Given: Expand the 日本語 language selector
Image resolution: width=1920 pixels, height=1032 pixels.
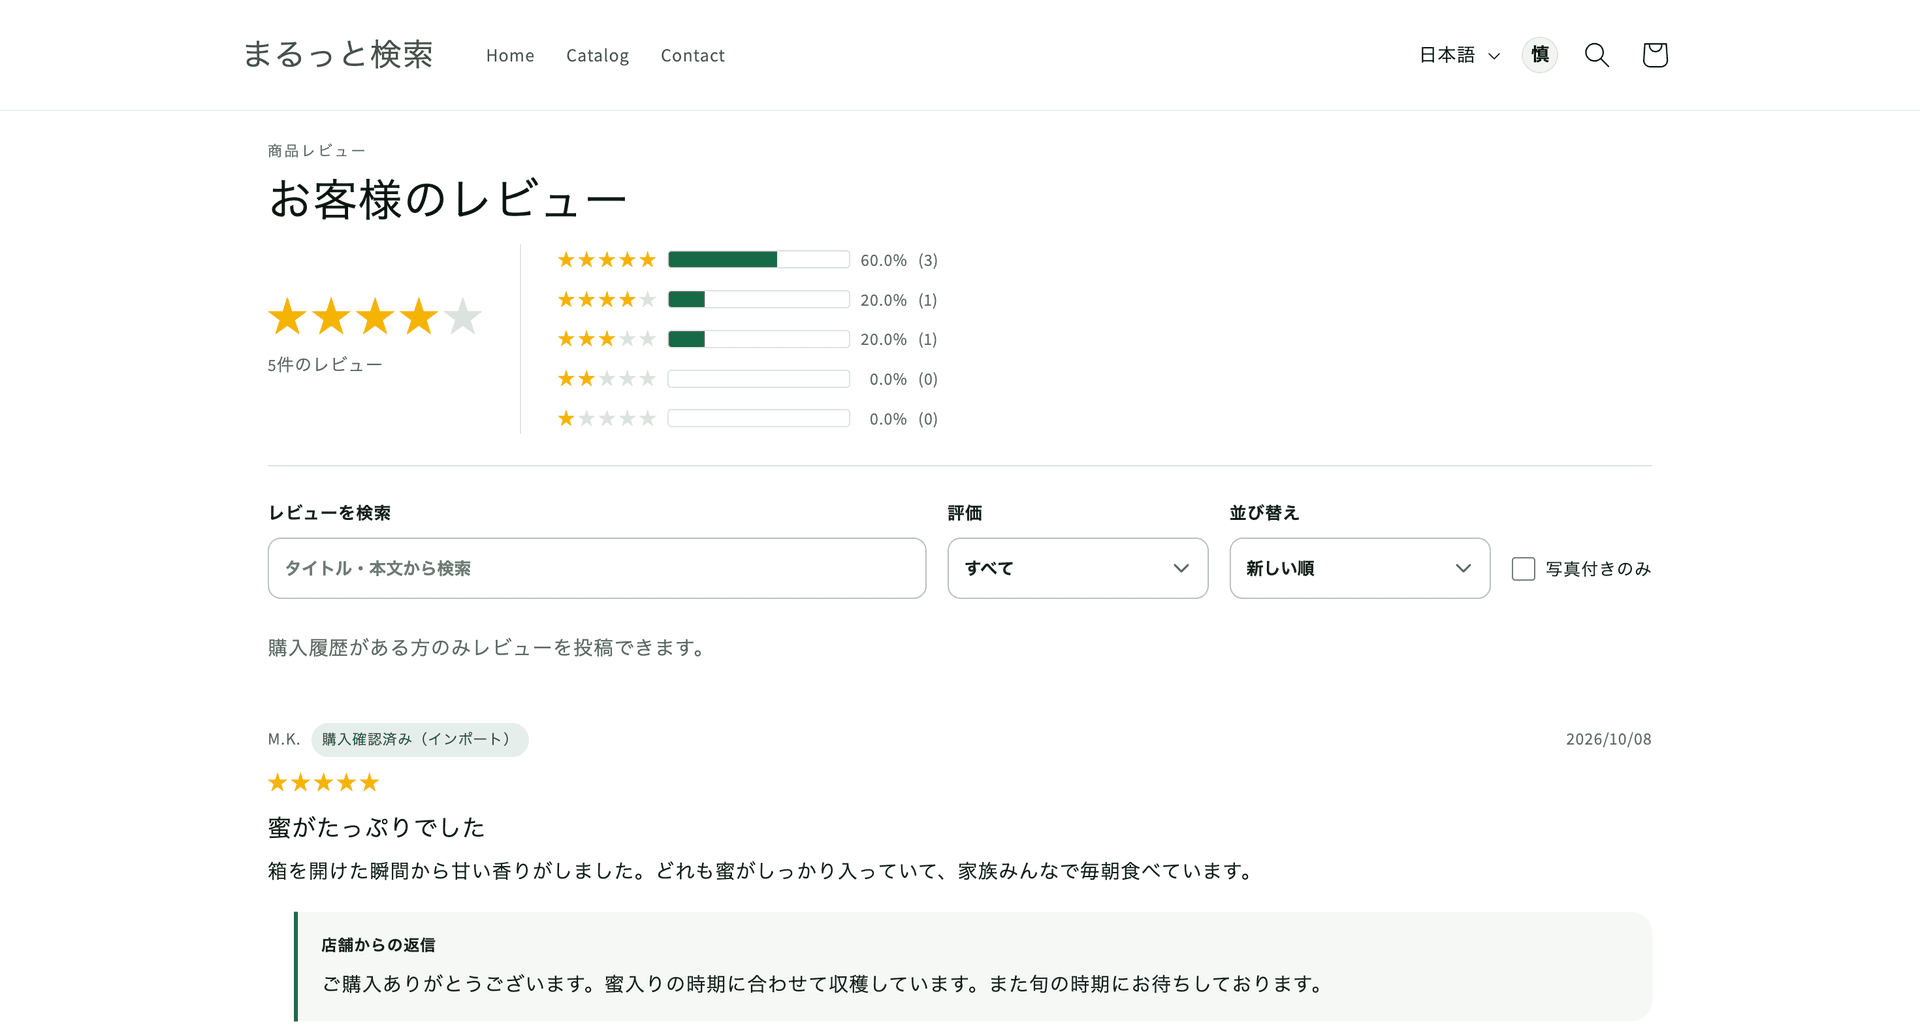Looking at the screenshot, I should [x=1460, y=55].
